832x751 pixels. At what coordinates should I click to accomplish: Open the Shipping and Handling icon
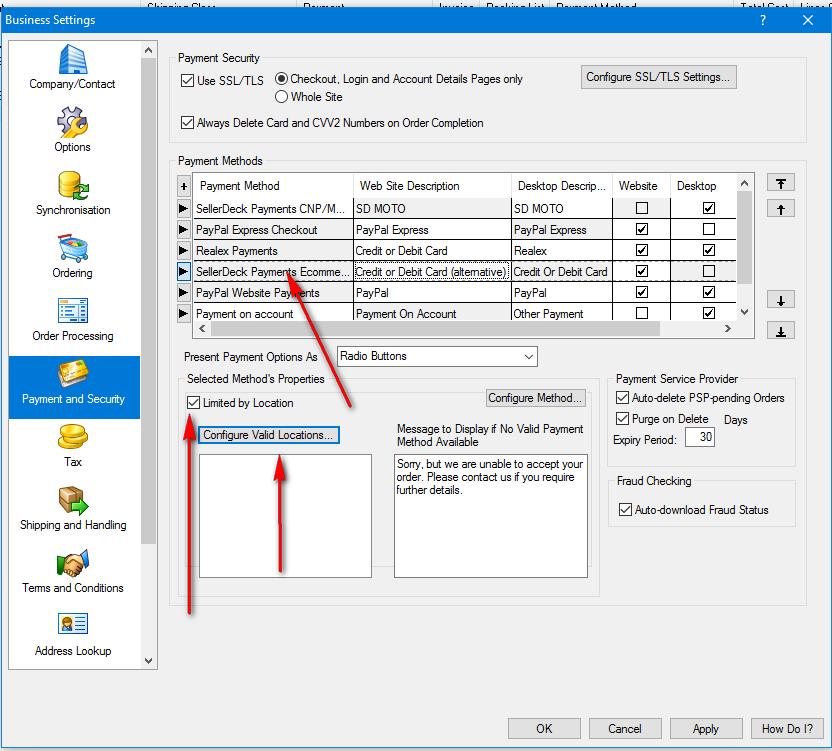(x=73, y=500)
